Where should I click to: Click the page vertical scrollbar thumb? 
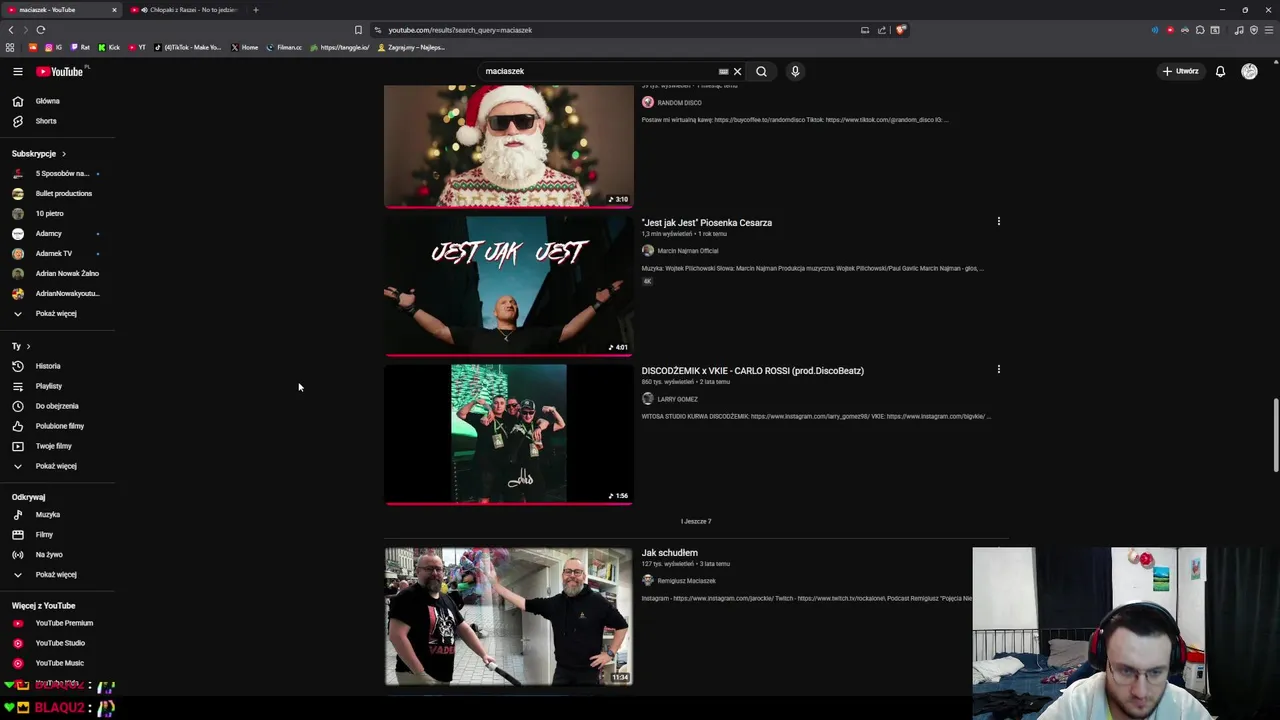tap(1275, 436)
